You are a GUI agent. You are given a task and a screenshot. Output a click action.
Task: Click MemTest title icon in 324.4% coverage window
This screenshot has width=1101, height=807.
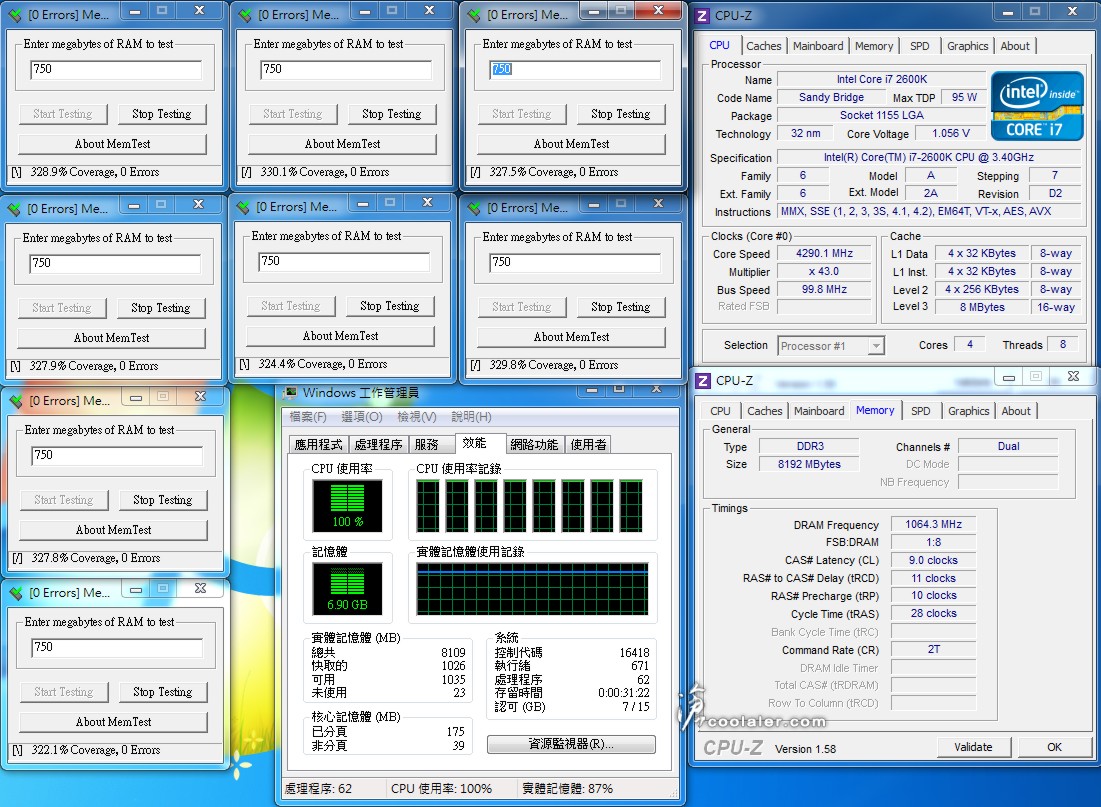(244, 206)
